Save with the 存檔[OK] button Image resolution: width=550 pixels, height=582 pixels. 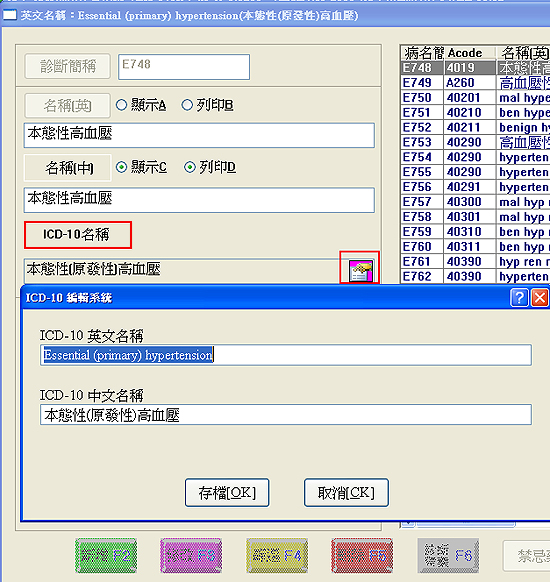(x=227, y=493)
